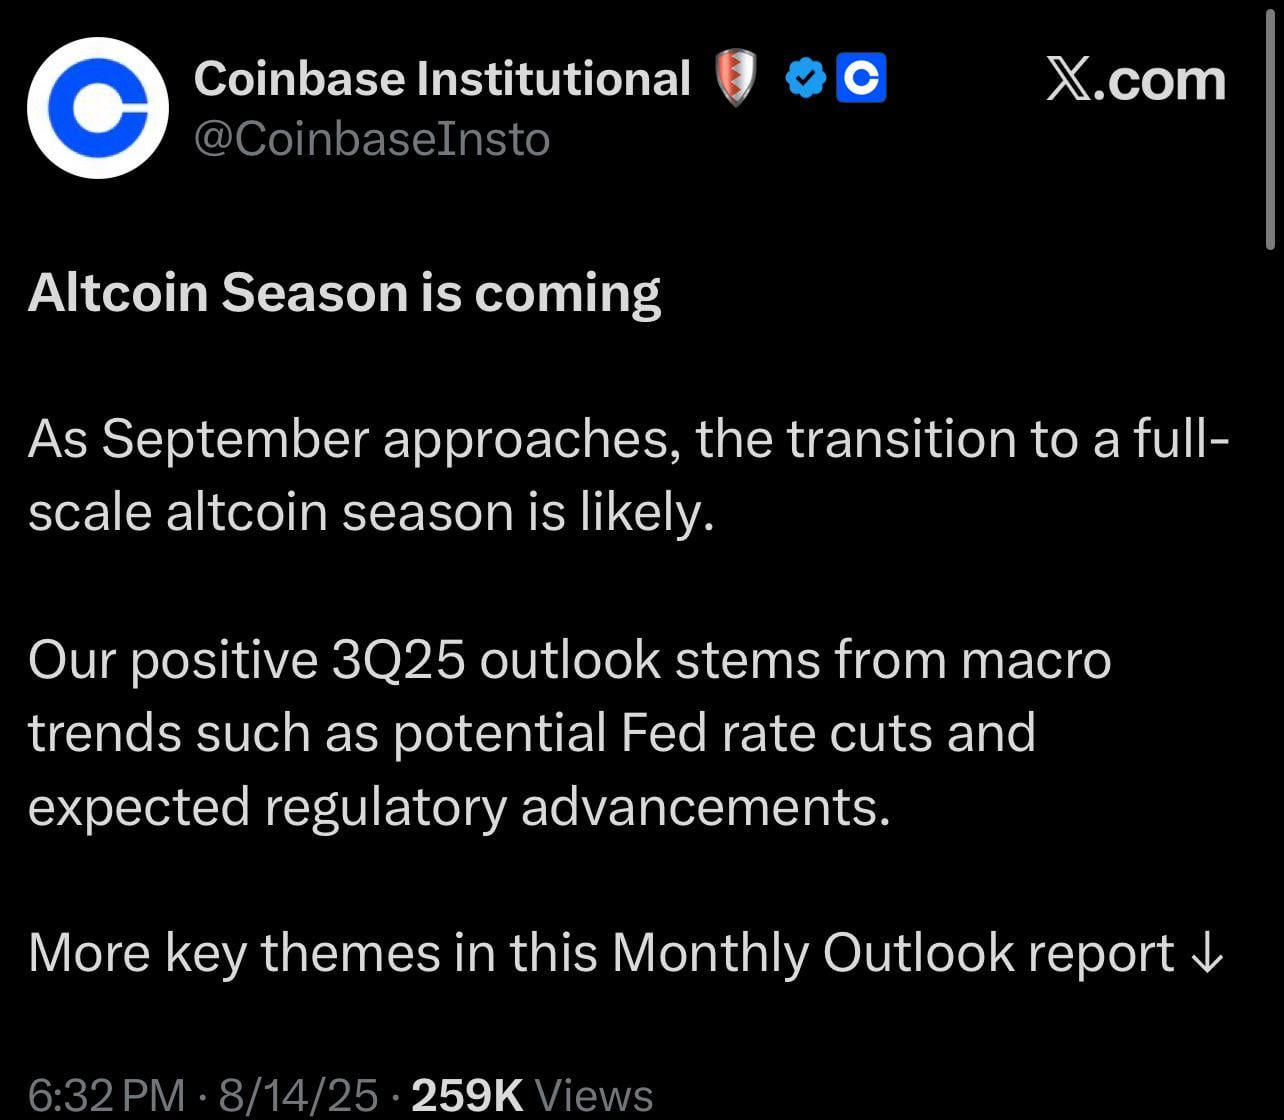
Task: Click the 6:32 PM timestamp
Action: [106, 1096]
